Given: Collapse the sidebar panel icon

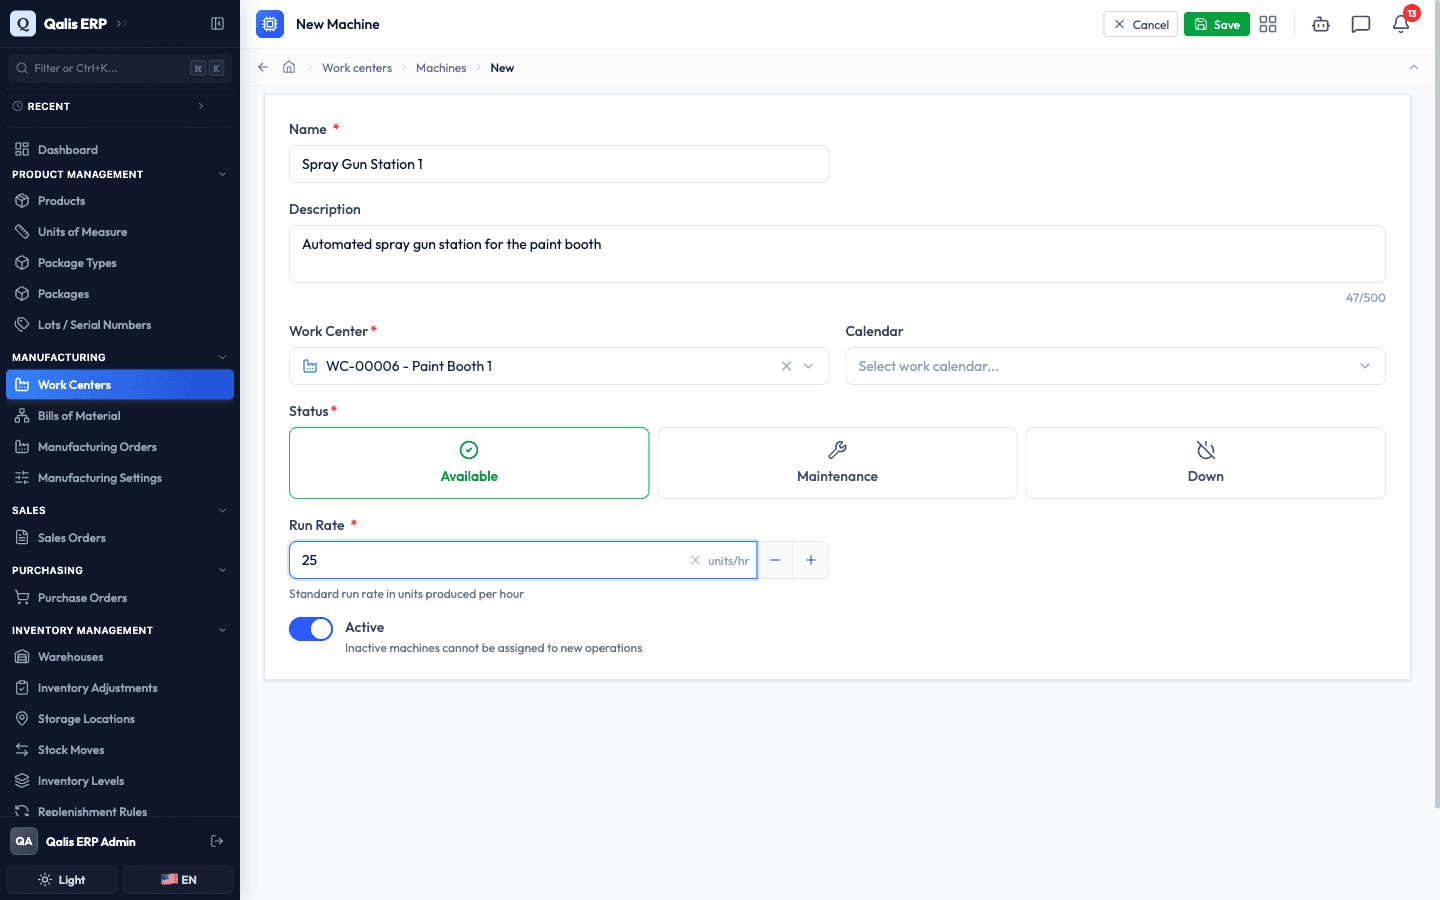Looking at the screenshot, I should (217, 23).
